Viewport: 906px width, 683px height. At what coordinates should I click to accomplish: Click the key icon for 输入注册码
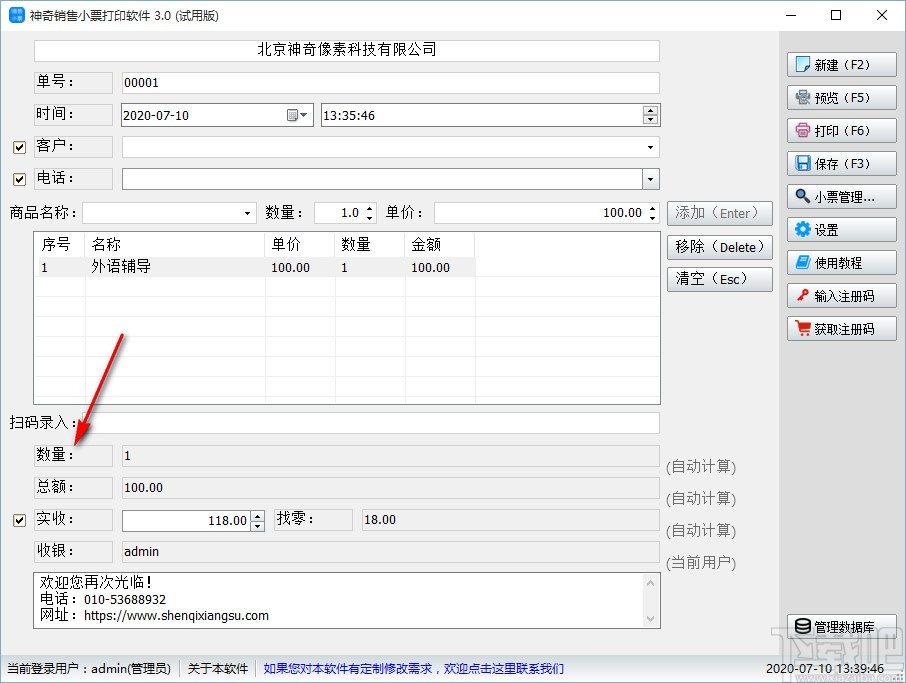pyautogui.click(x=803, y=295)
